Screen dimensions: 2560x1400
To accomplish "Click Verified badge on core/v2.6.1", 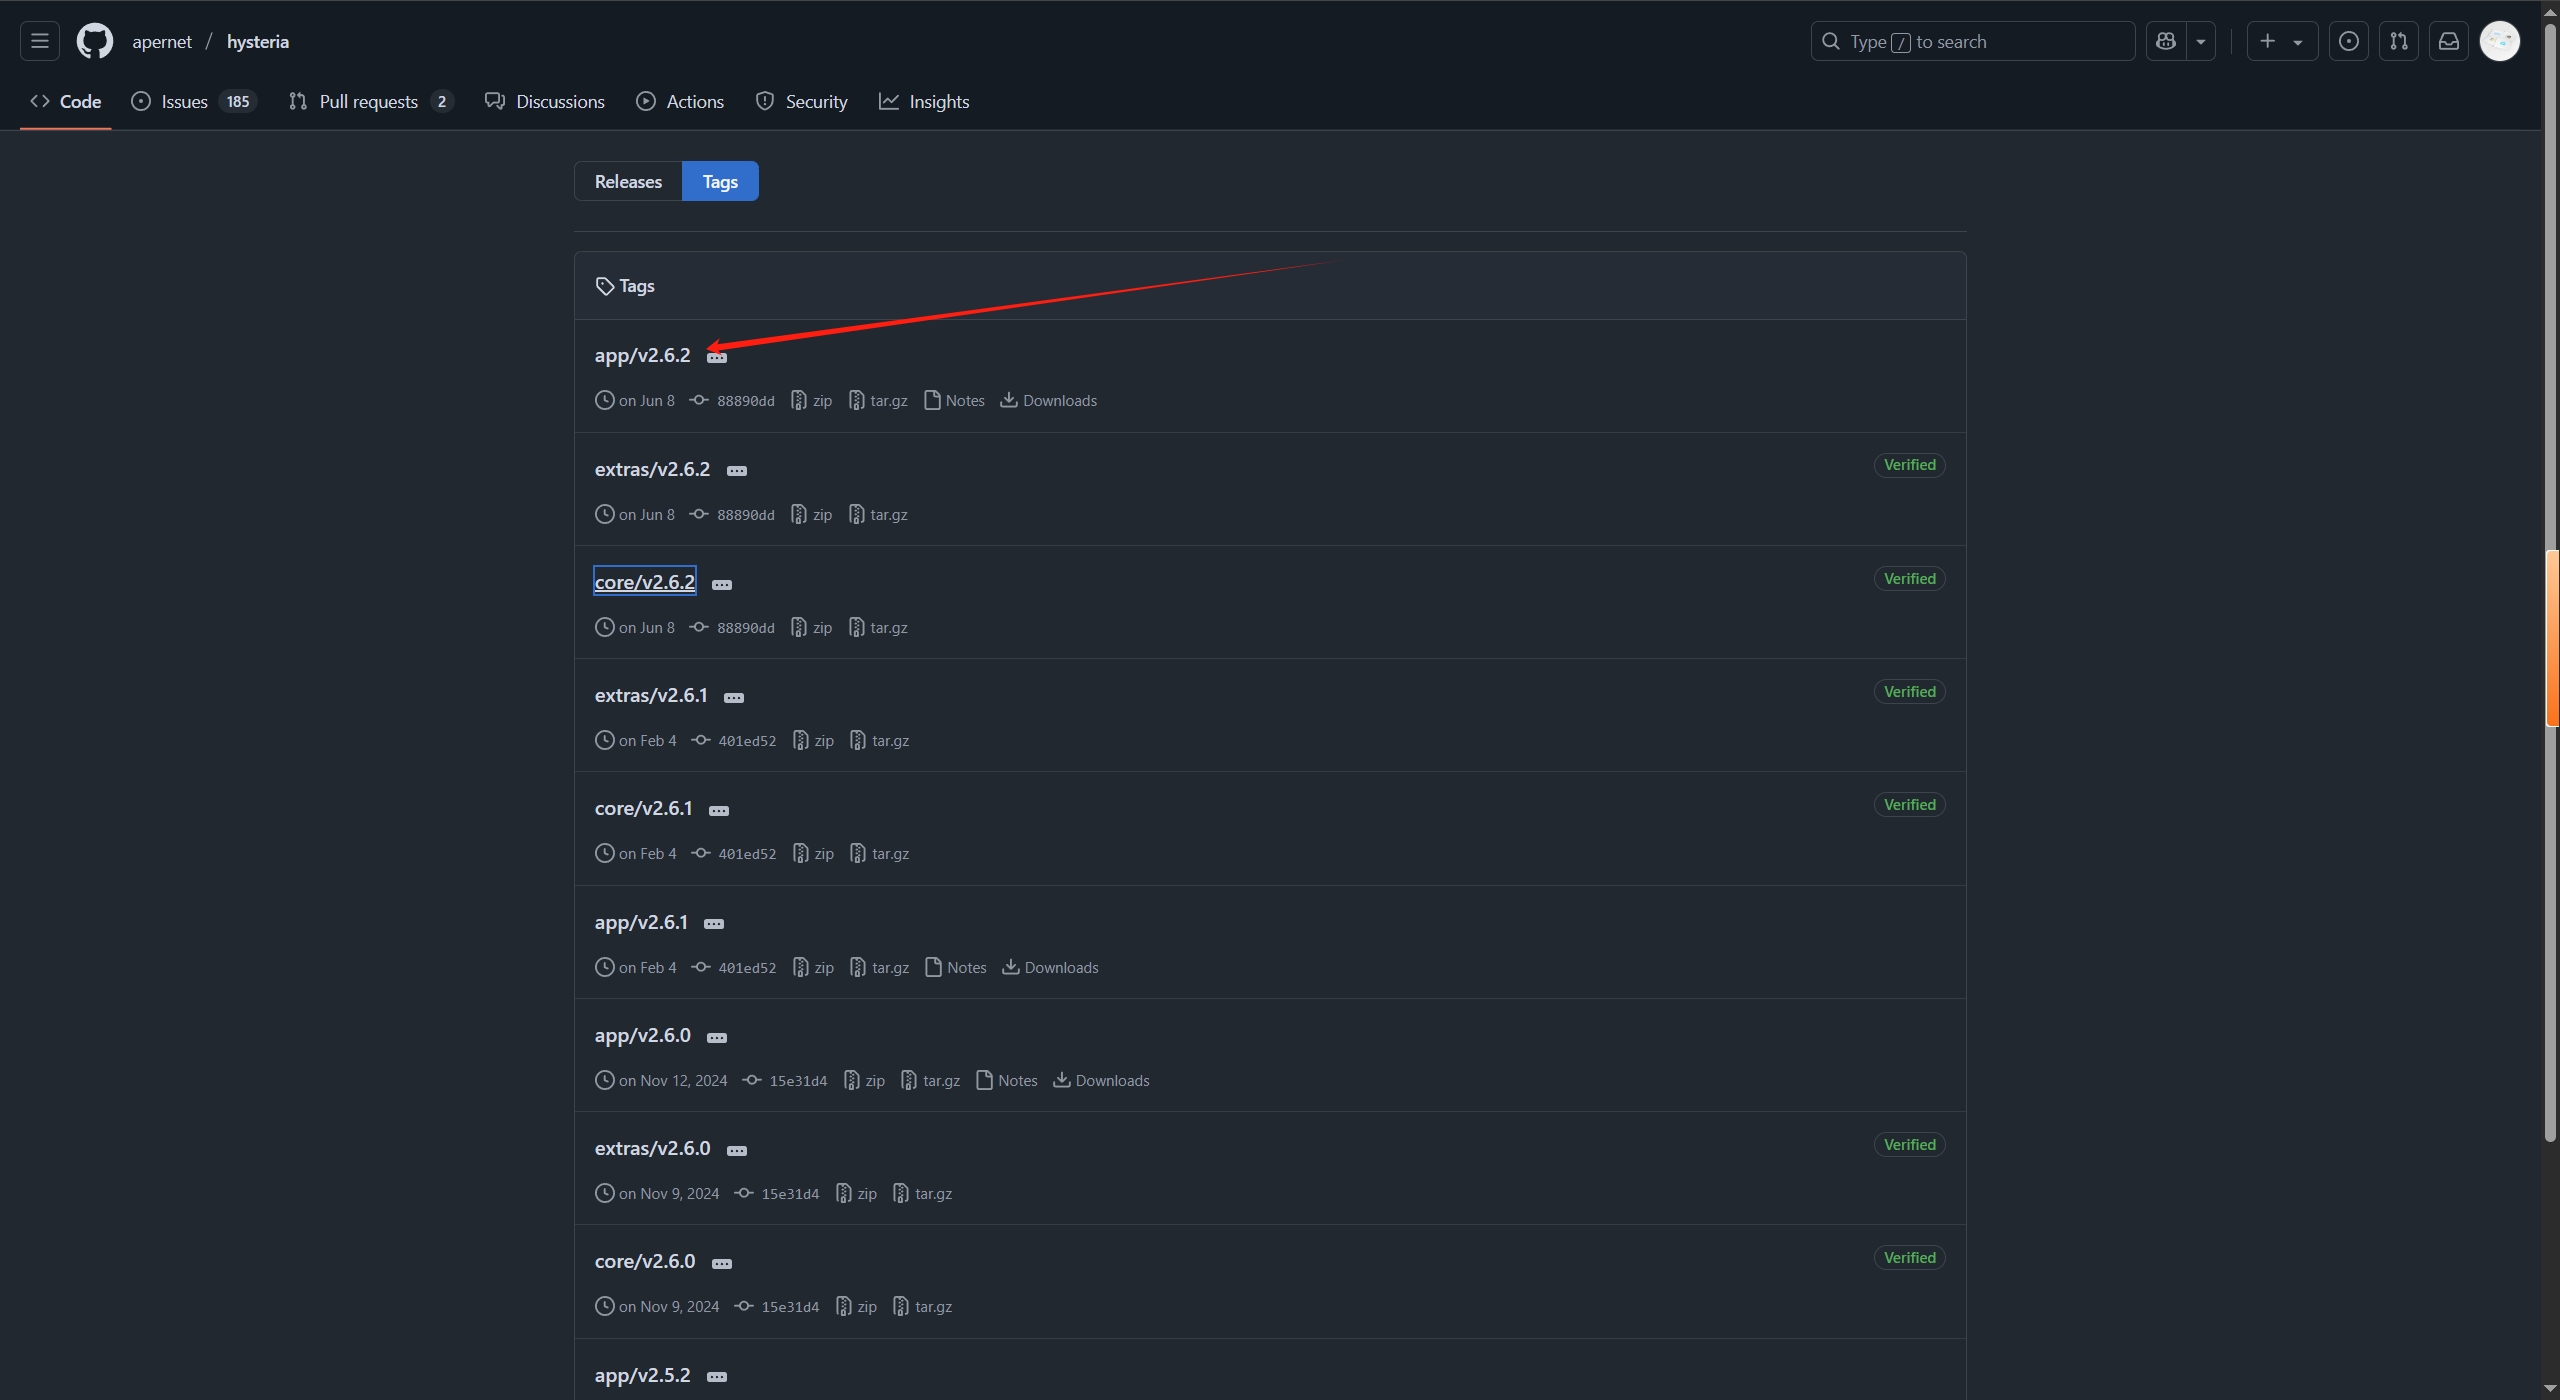I will [1909, 805].
